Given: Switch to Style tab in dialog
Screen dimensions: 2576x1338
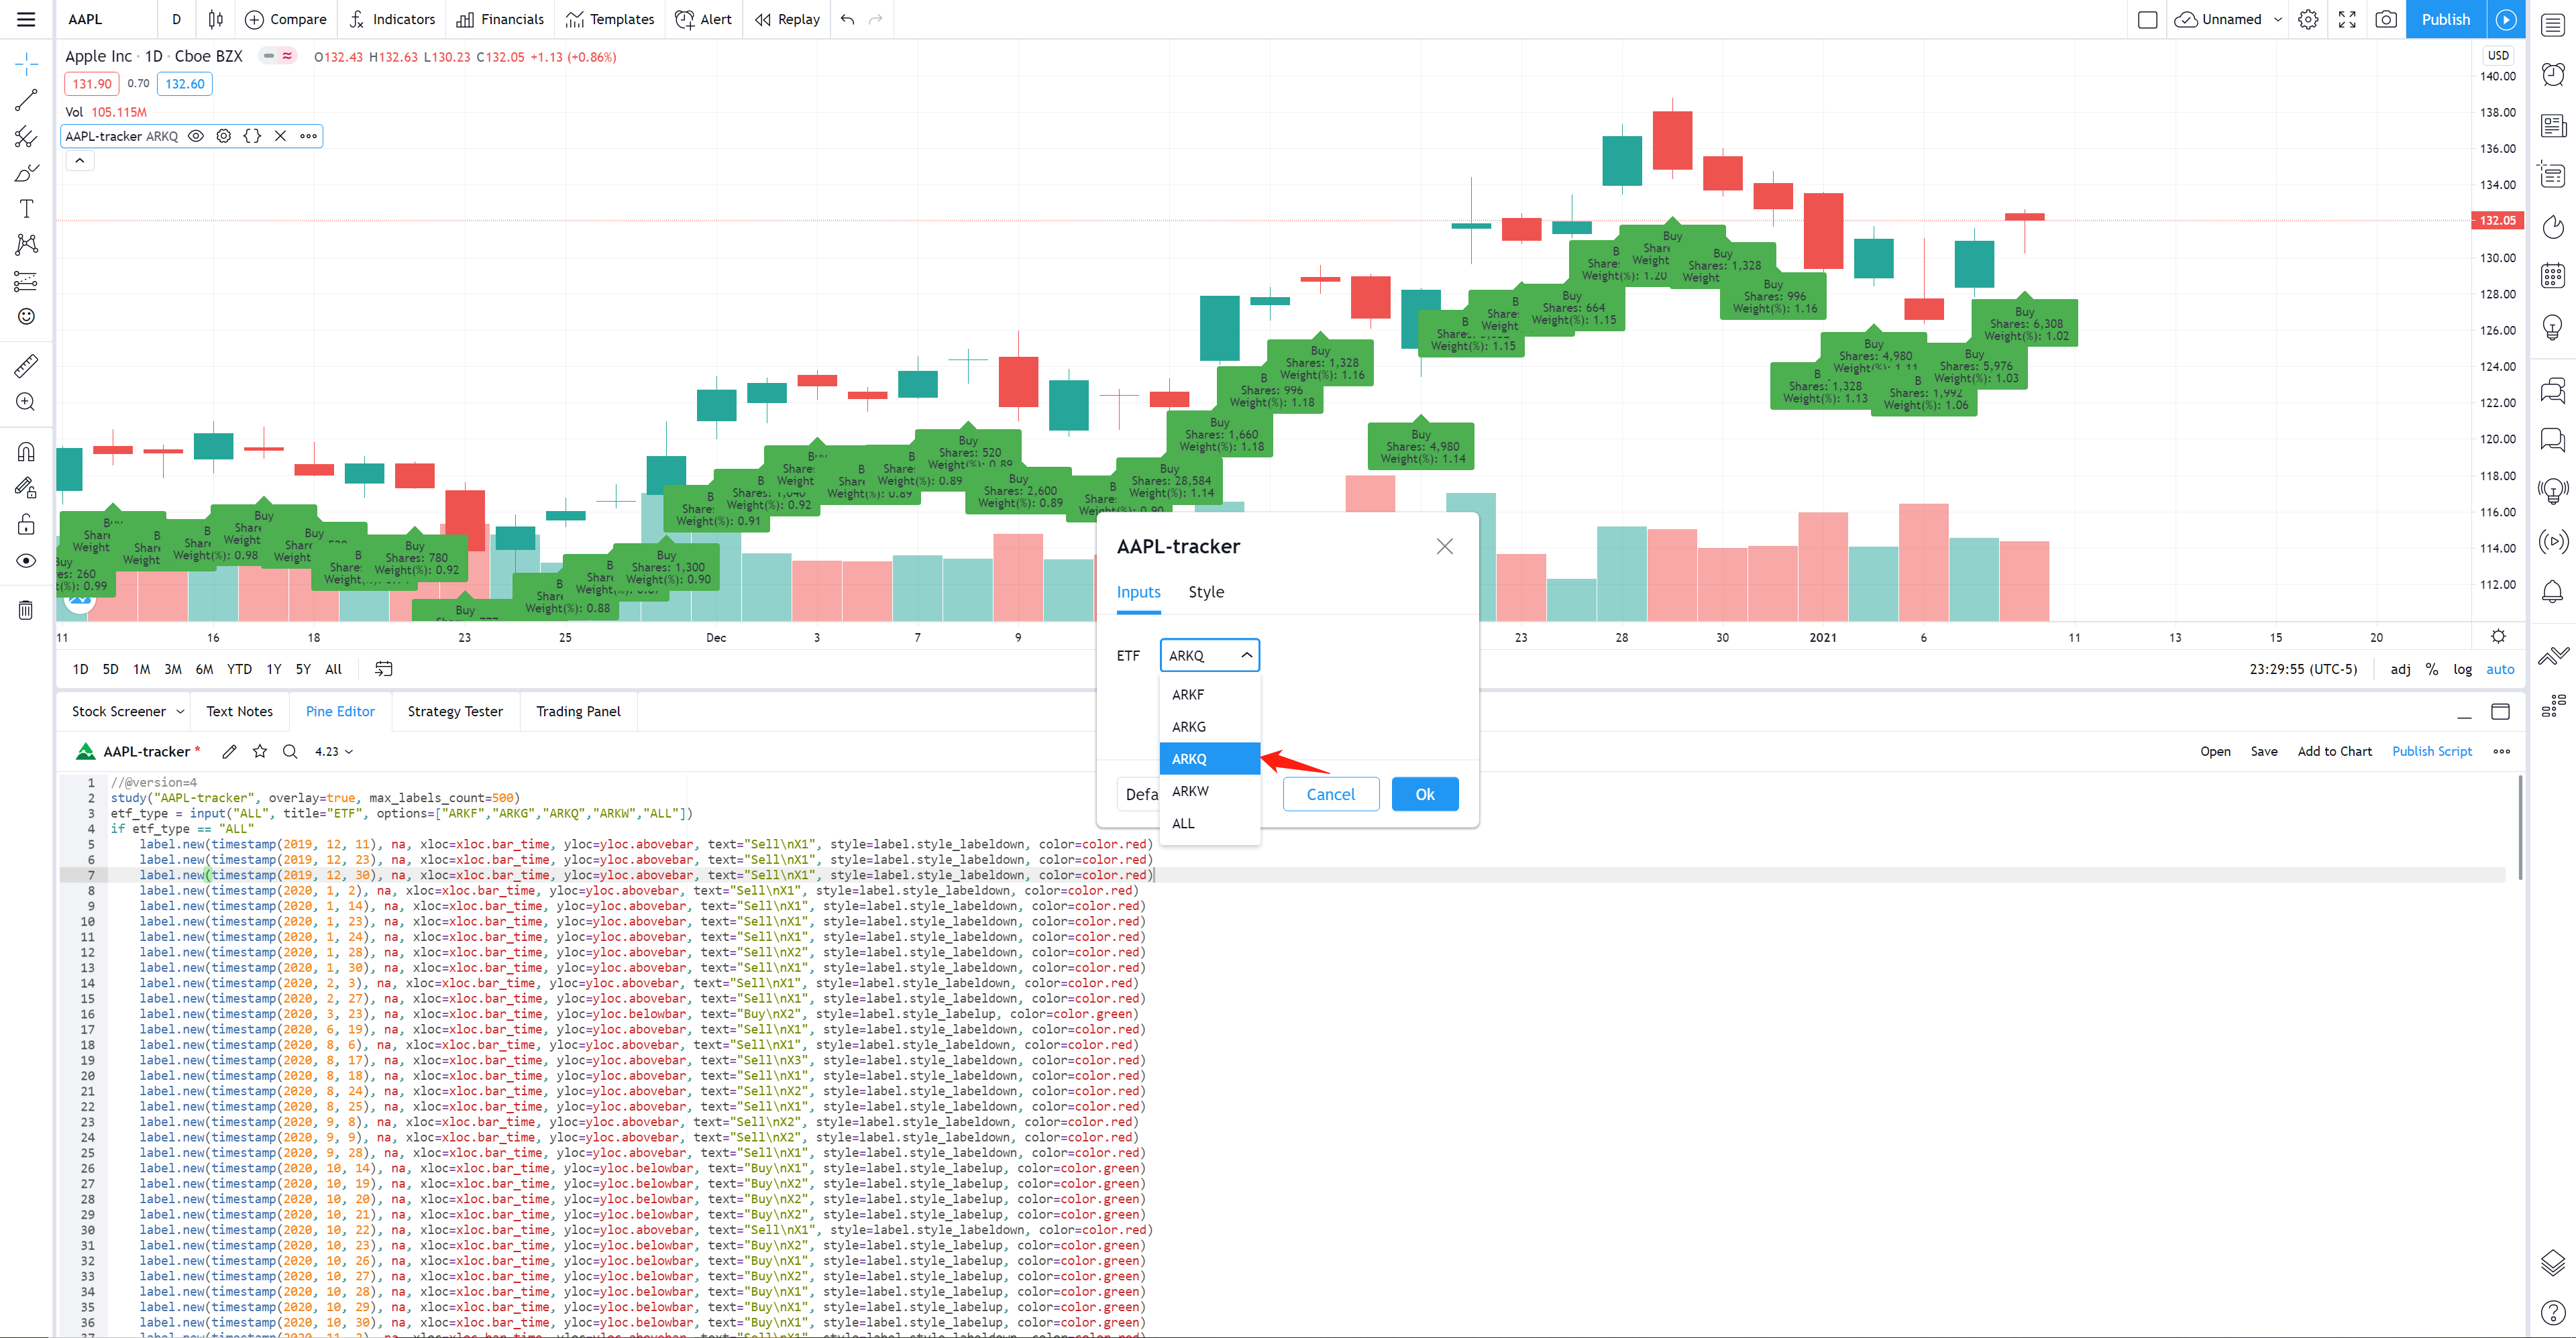Looking at the screenshot, I should point(1205,592).
